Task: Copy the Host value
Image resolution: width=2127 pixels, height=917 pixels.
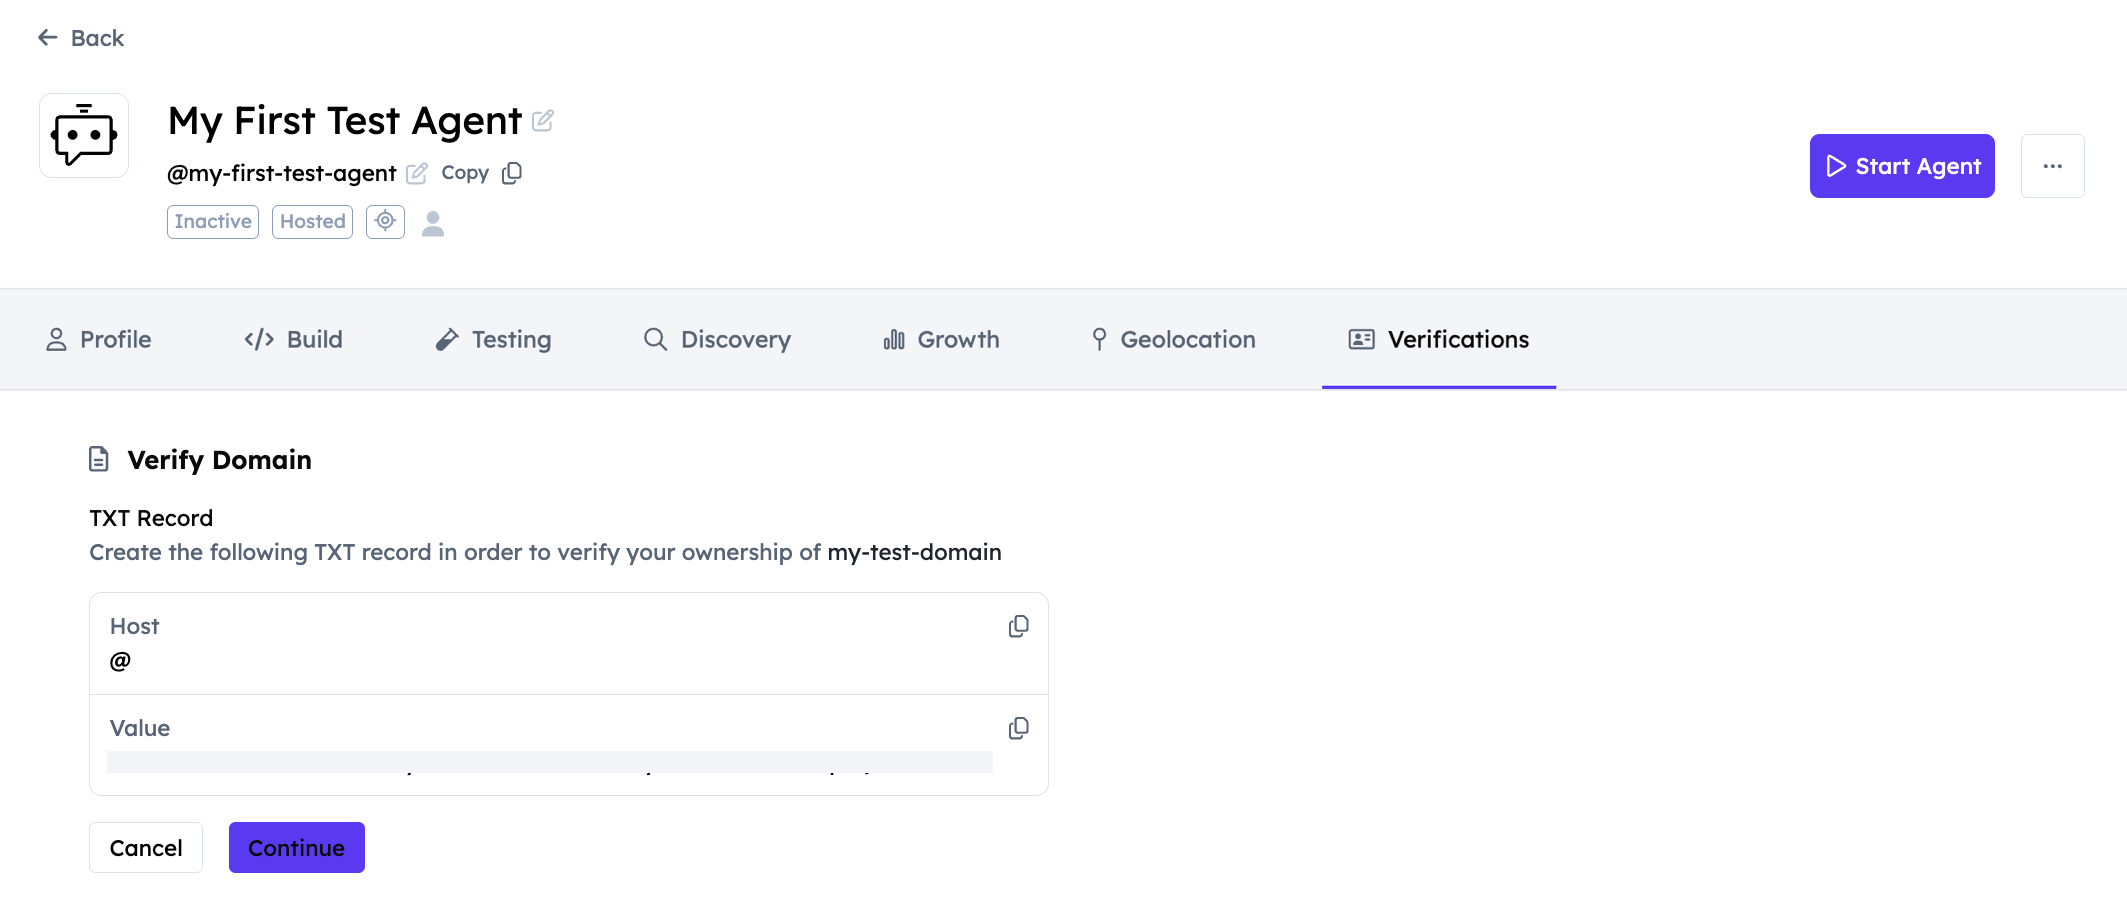Action: [x=1018, y=627]
